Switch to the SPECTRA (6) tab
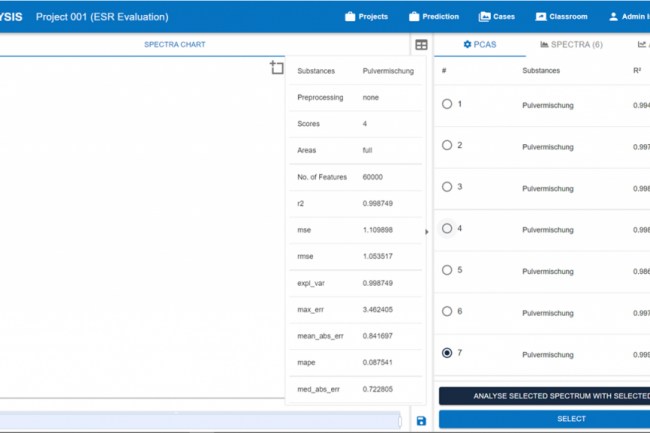This screenshot has width=650, height=433. click(x=571, y=45)
